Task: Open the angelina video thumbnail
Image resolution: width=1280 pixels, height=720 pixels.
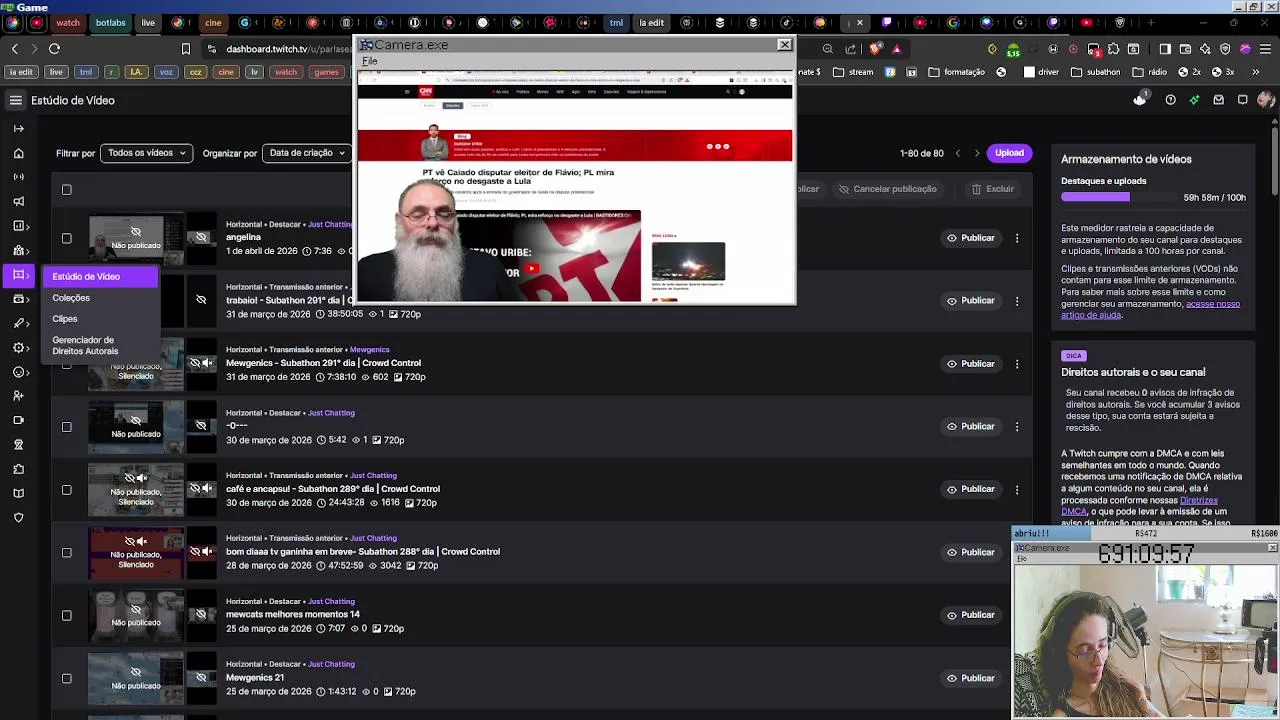Action: [136, 238]
